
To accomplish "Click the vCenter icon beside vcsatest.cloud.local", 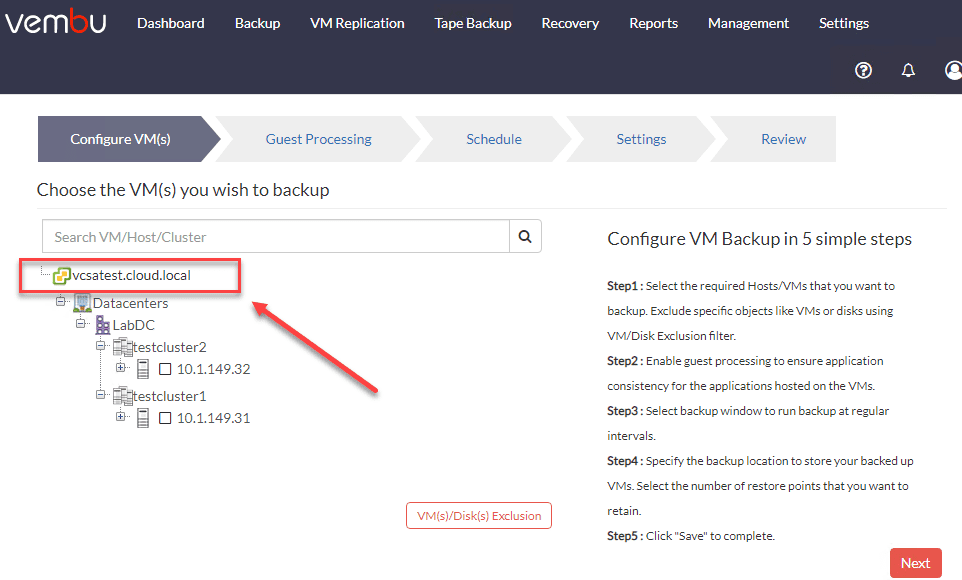I will pyautogui.click(x=62, y=276).
